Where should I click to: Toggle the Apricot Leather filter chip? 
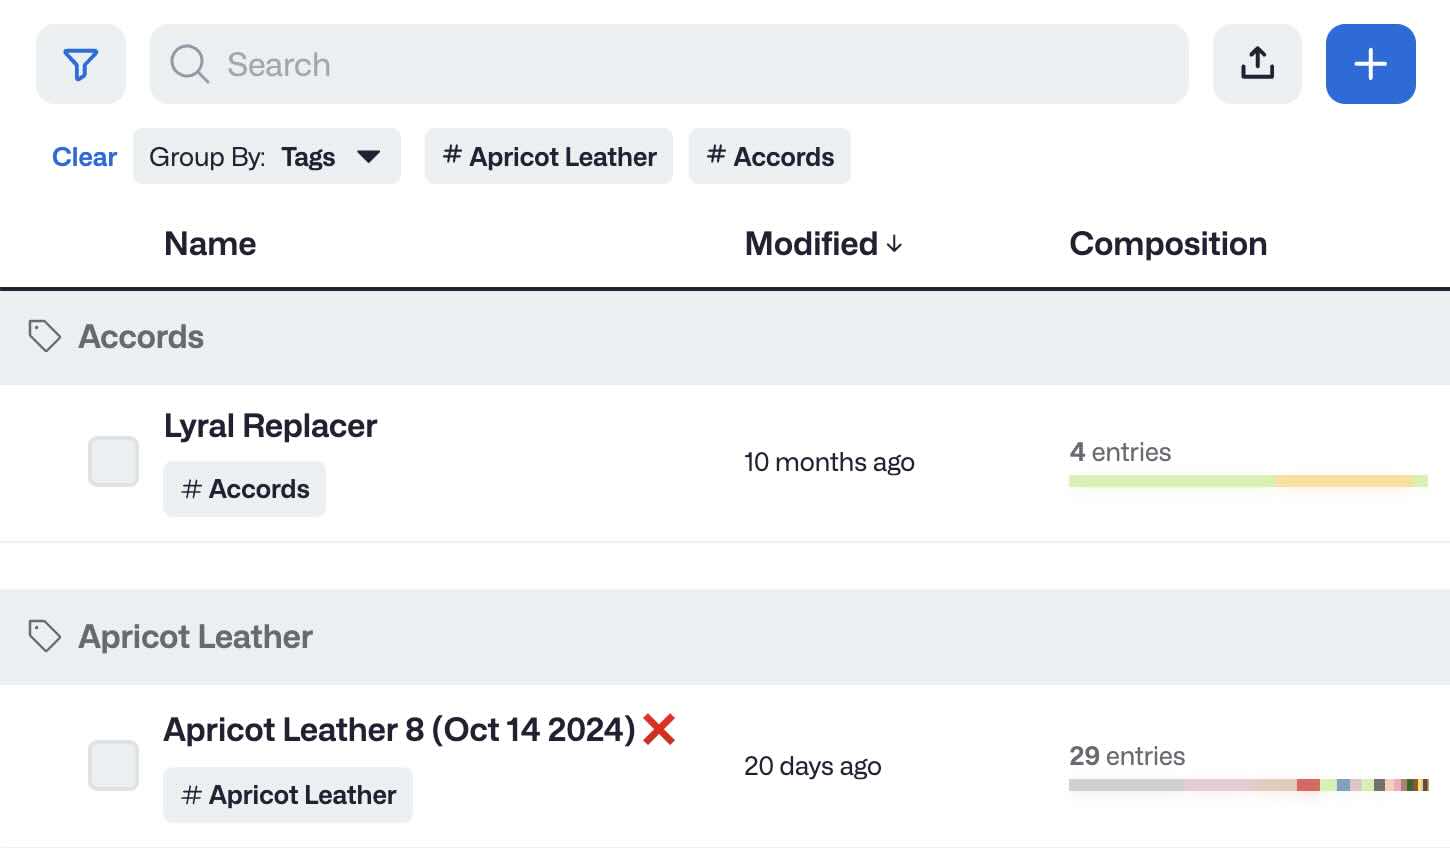point(548,156)
